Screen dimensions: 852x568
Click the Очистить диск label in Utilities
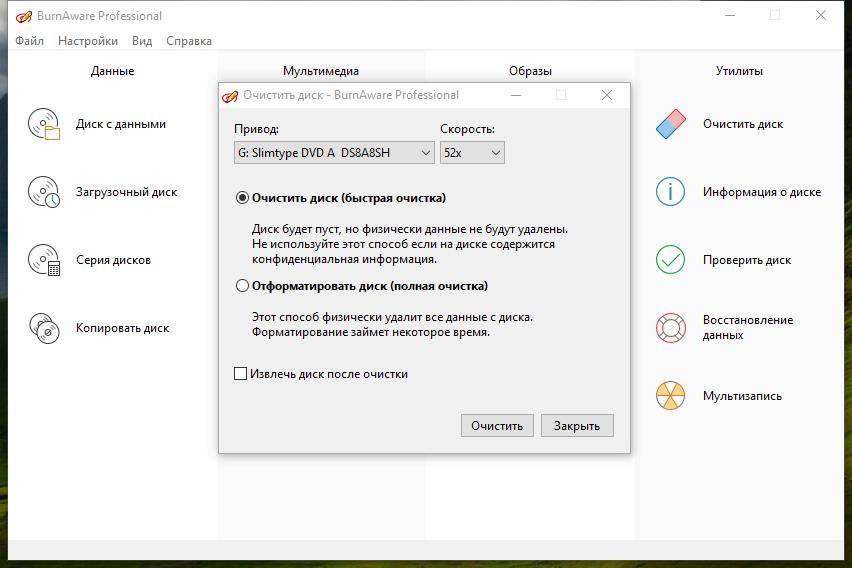point(743,124)
